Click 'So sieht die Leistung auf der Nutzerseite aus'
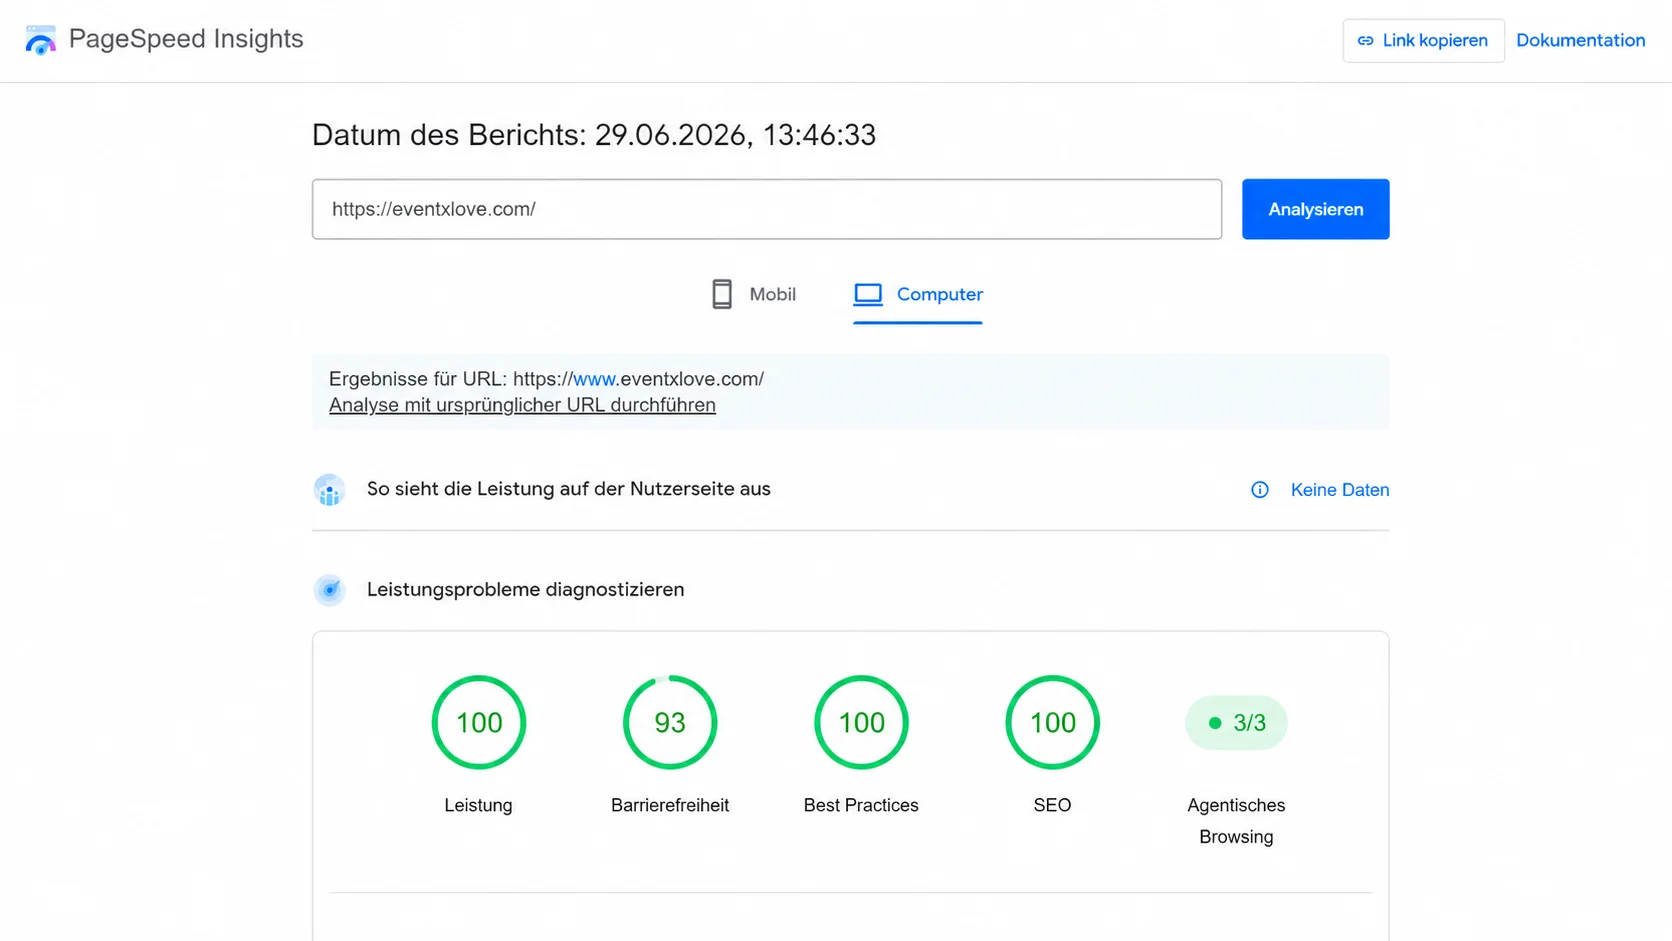This screenshot has width=1672, height=941. pyautogui.click(x=569, y=489)
